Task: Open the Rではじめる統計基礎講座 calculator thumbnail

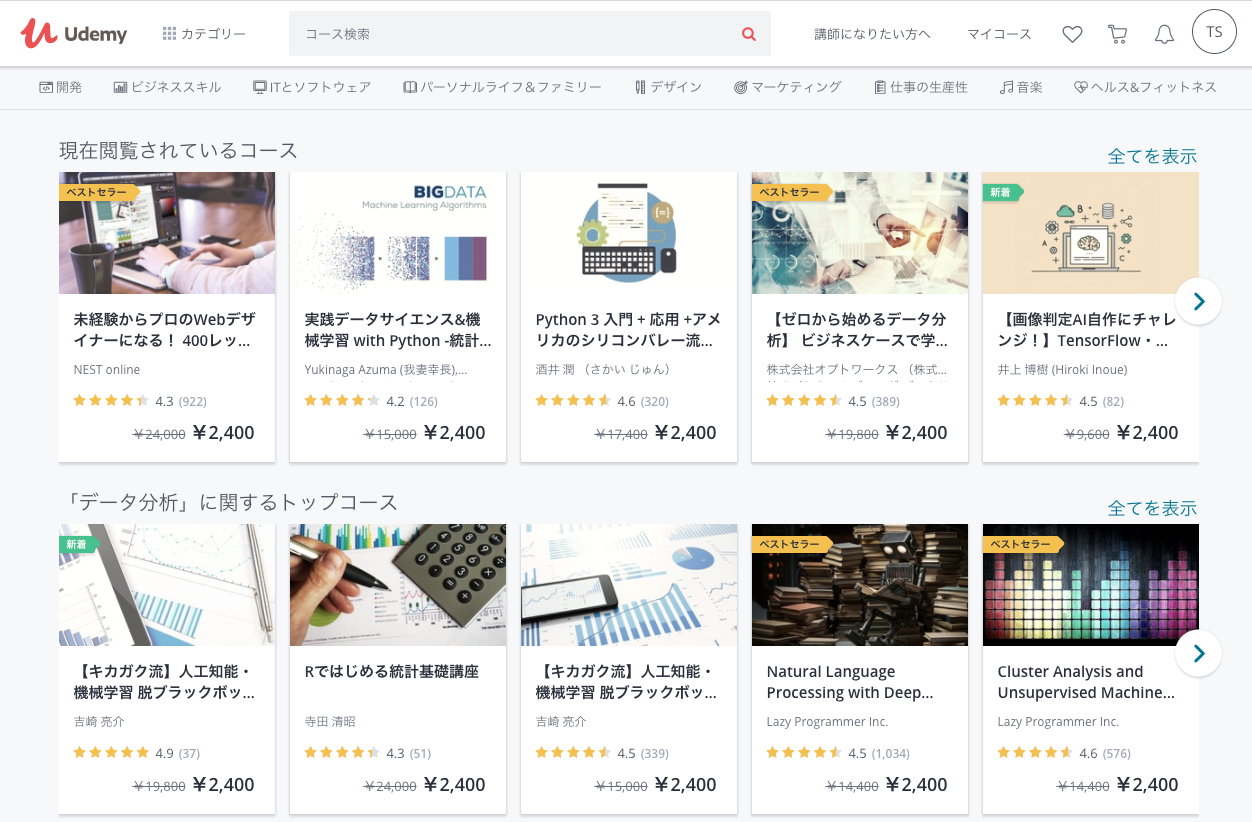Action: 398,585
